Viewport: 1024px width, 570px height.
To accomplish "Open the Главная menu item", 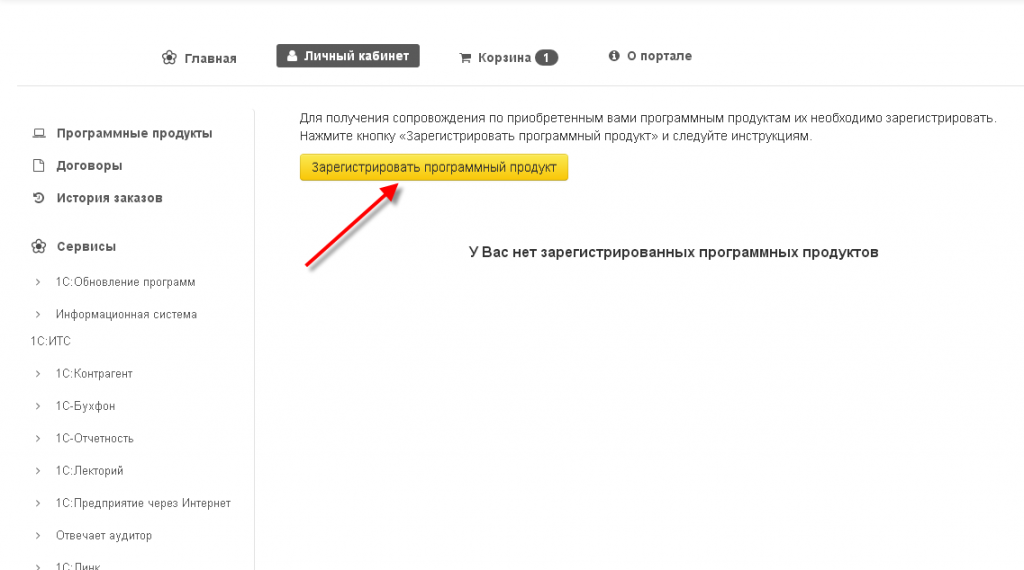I will point(210,58).
